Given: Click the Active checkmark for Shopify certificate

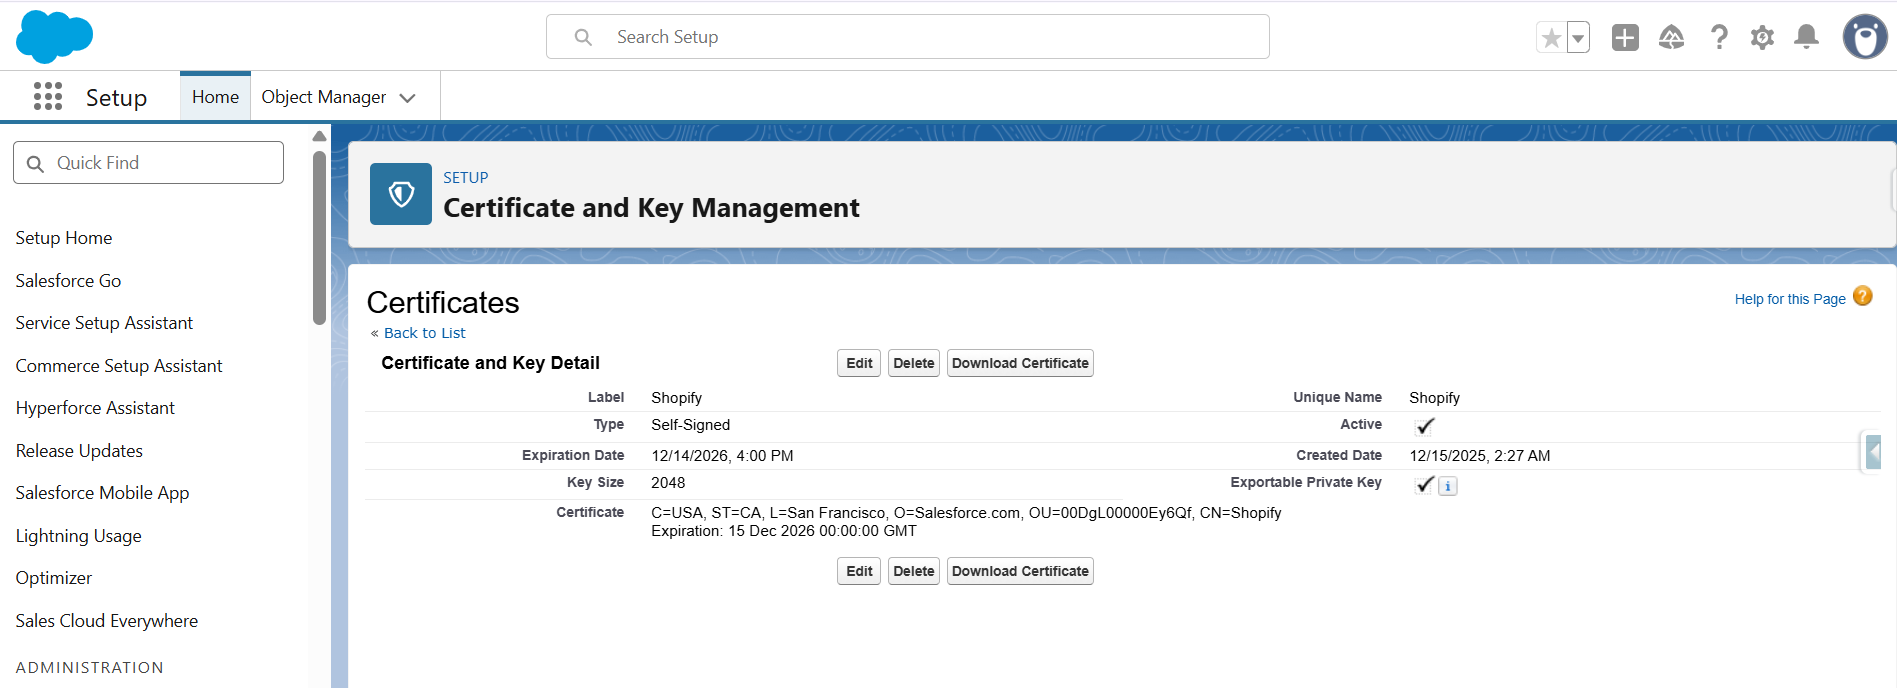Looking at the screenshot, I should [x=1425, y=426].
